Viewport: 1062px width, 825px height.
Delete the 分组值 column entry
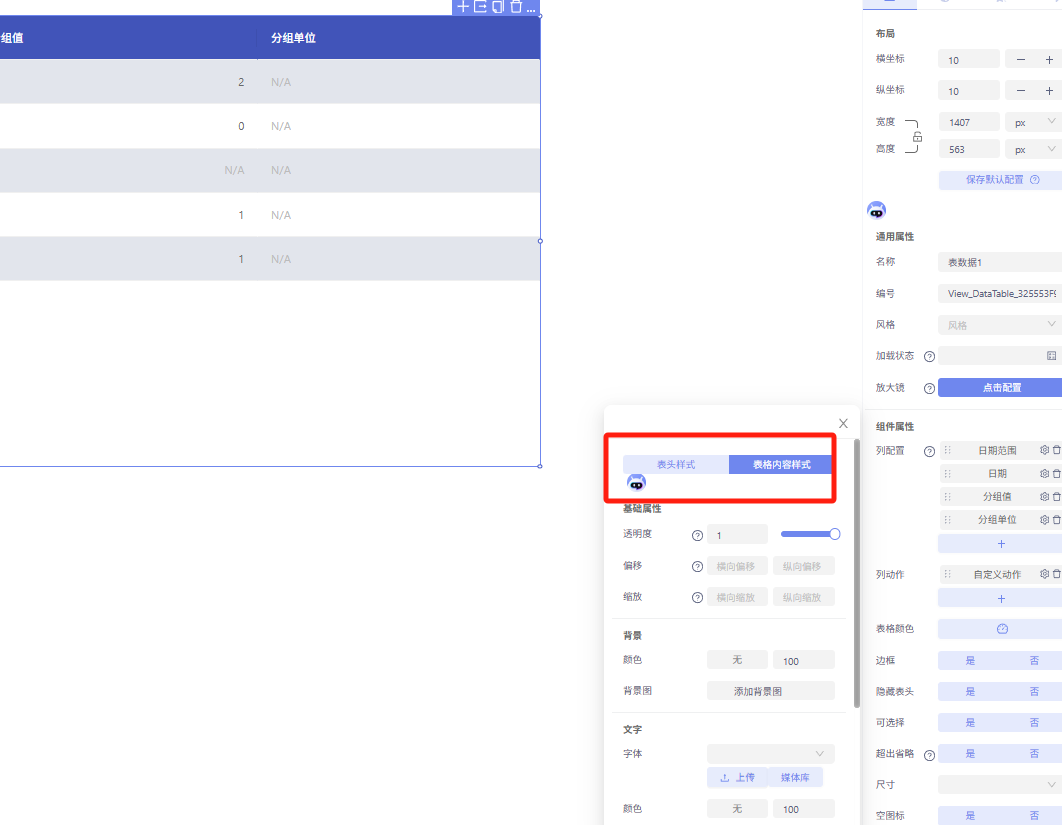click(1057, 496)
